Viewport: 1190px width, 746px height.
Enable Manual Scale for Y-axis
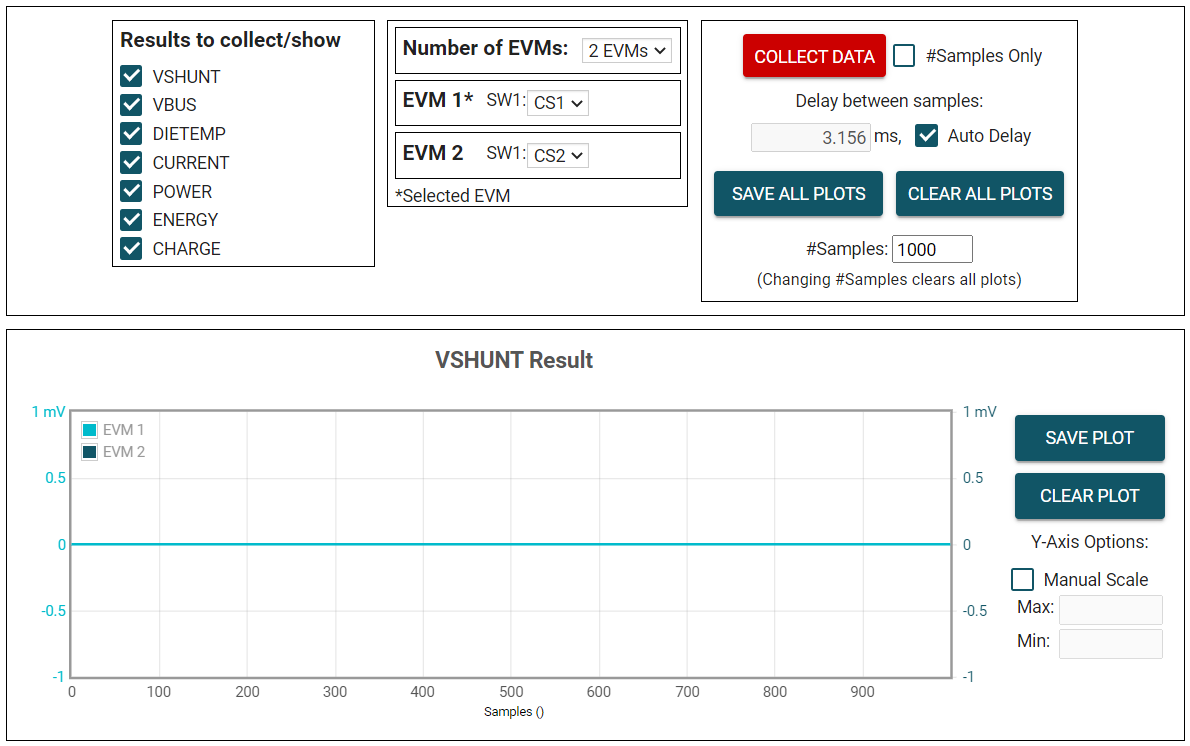tap(1022, 580)
